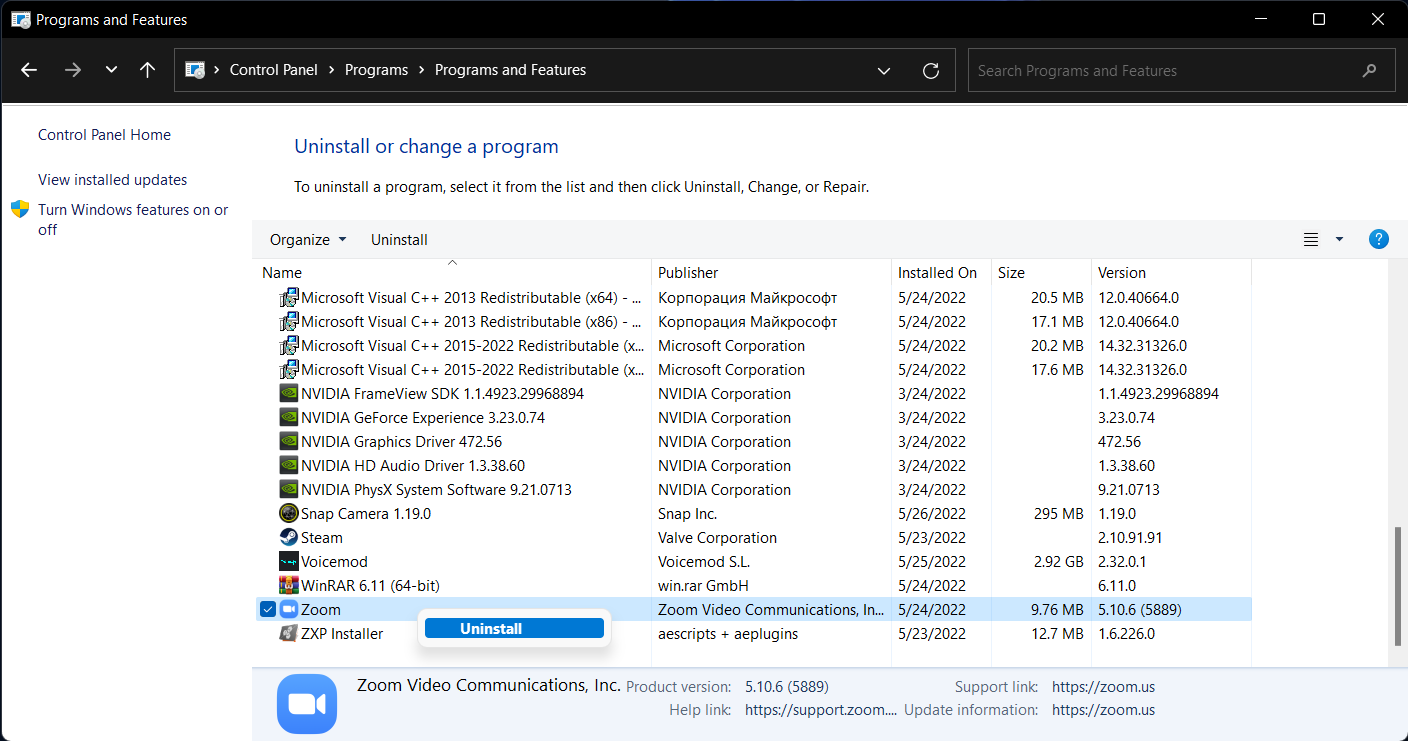The width and height of the screenshot is (1408, 741).
Task: Expand the view options dropdown arrow
Action: point(1339,240)
